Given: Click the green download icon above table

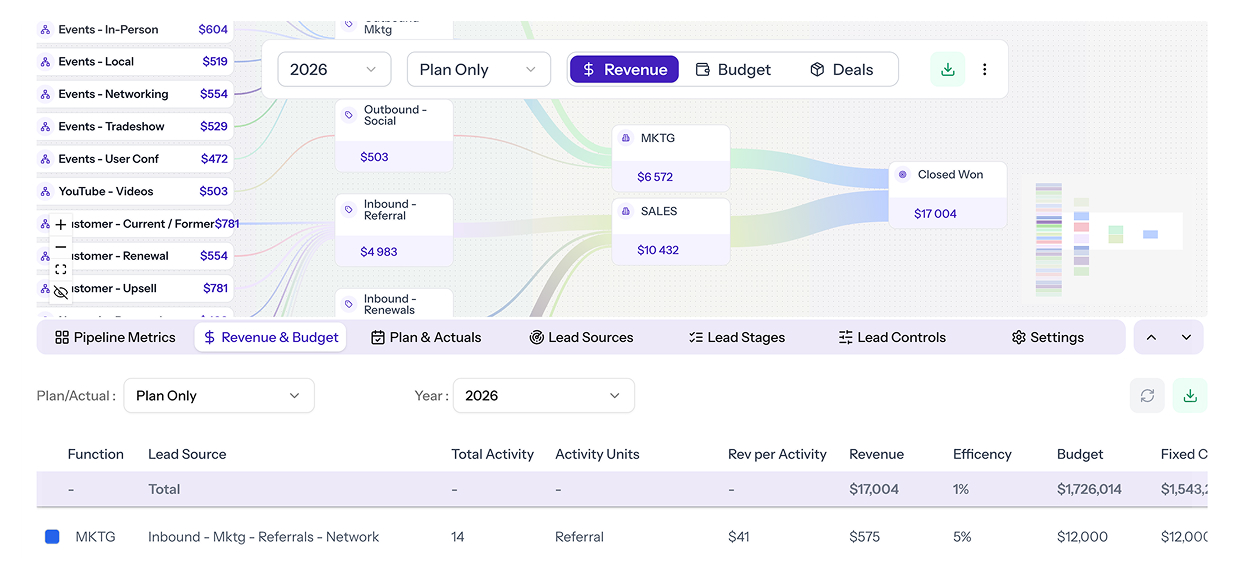Looking at the screenshot, I should point(1190,396).
